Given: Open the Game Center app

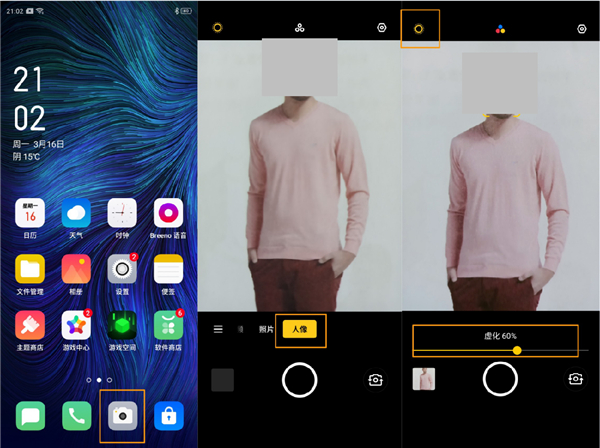Looking at the screenshot, I should [76, 325].
